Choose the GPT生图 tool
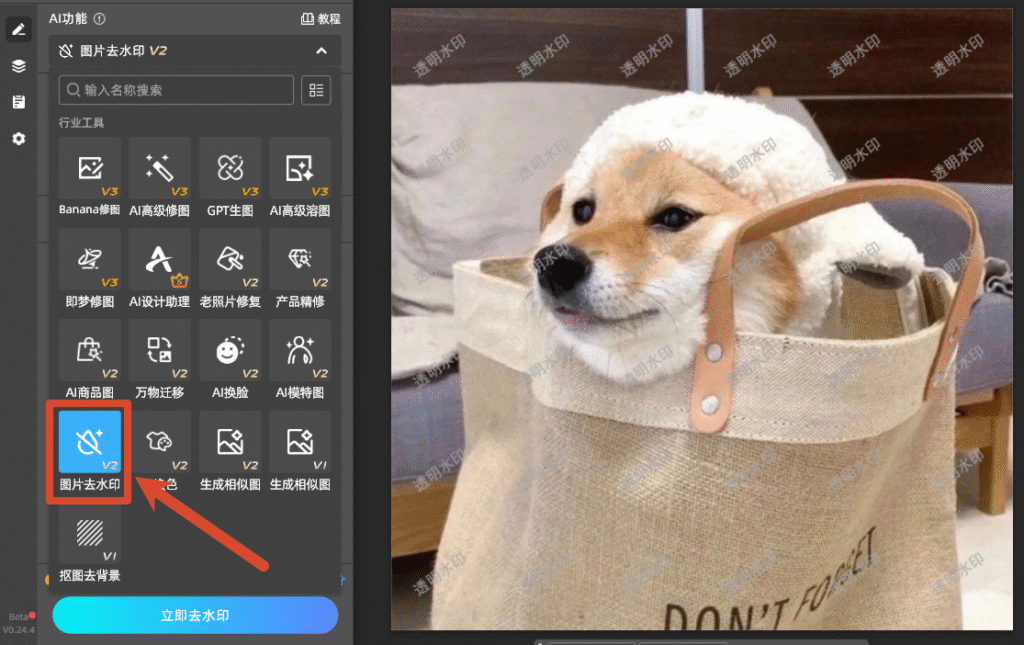1024x645 pixels. click(230, 177)
